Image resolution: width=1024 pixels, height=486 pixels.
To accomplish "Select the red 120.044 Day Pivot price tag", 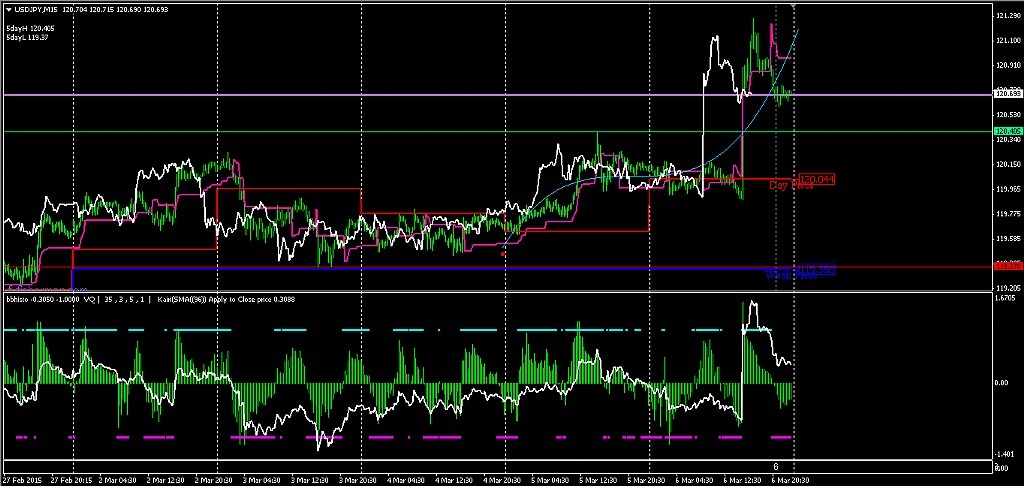I will (x=816, y=179).
